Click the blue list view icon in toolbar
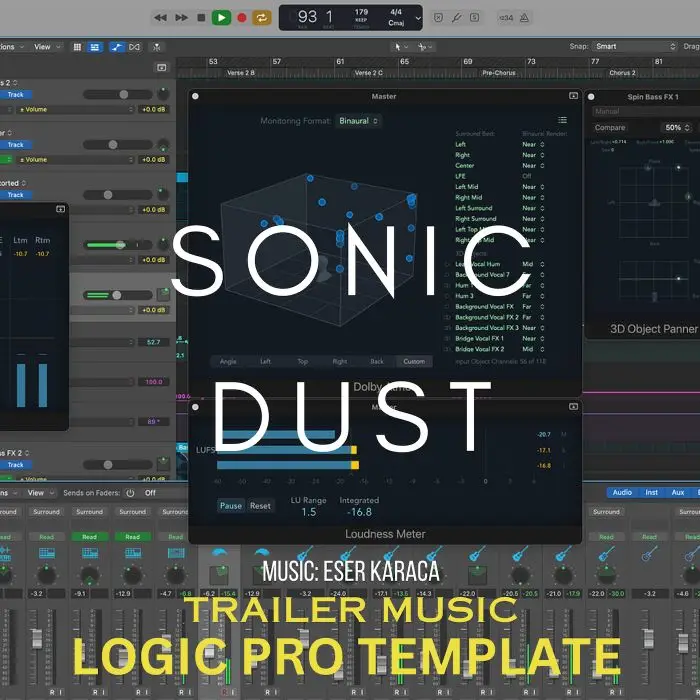Image resolution: width=700 pixels, height=700 pixels. point(95,47)
